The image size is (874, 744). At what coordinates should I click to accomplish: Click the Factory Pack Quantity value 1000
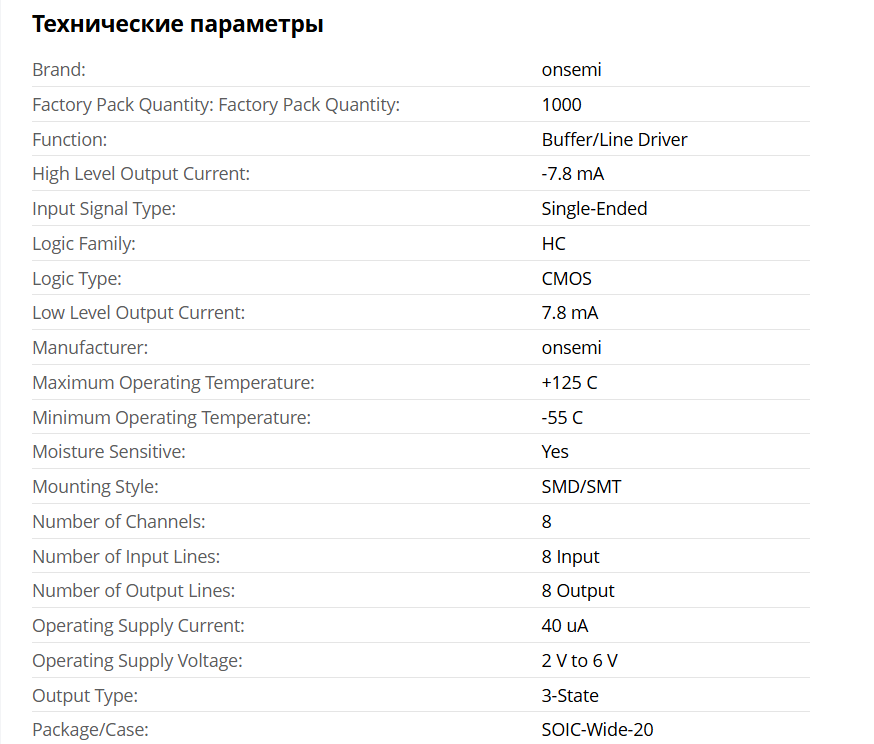pos(561,105)
